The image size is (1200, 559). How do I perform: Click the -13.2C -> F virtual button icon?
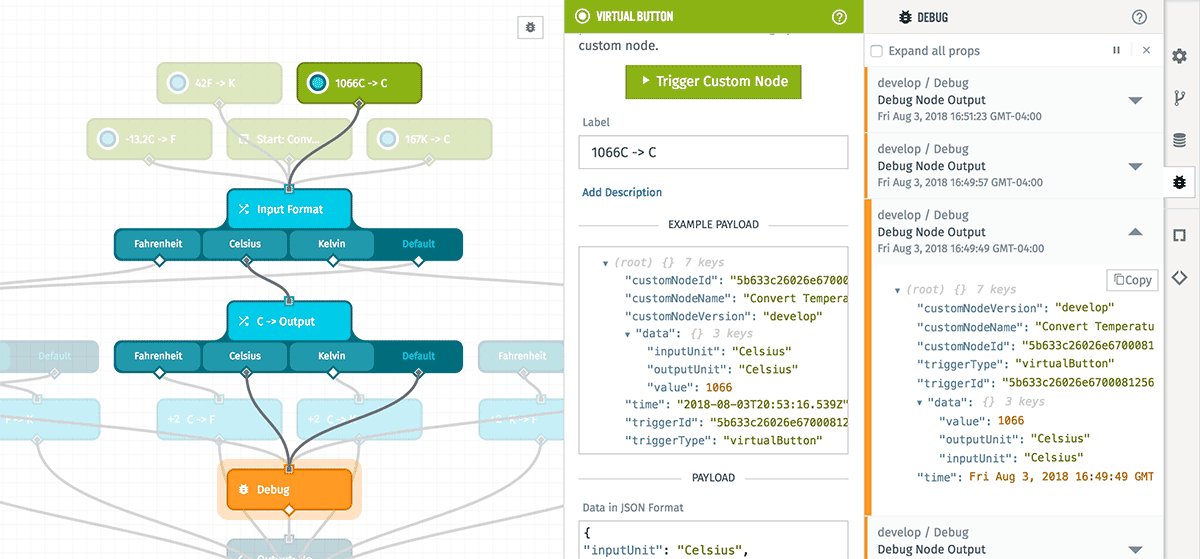click(x=108, y=139)
